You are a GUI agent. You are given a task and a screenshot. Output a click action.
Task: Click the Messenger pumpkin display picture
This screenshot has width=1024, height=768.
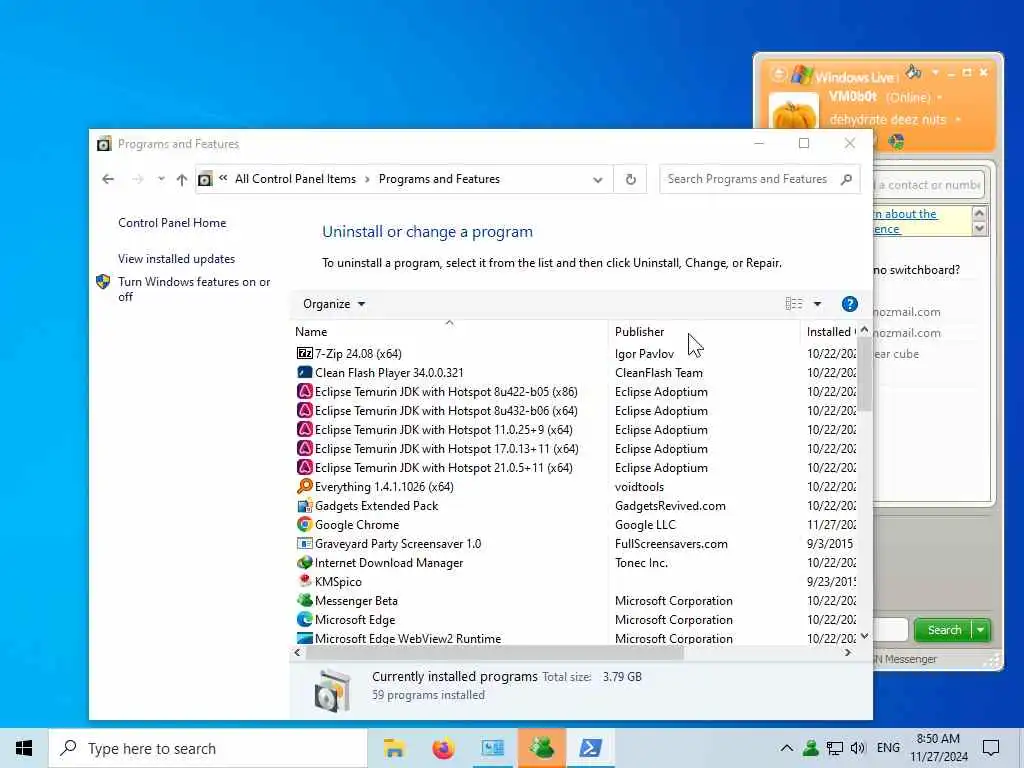point(793,111)
